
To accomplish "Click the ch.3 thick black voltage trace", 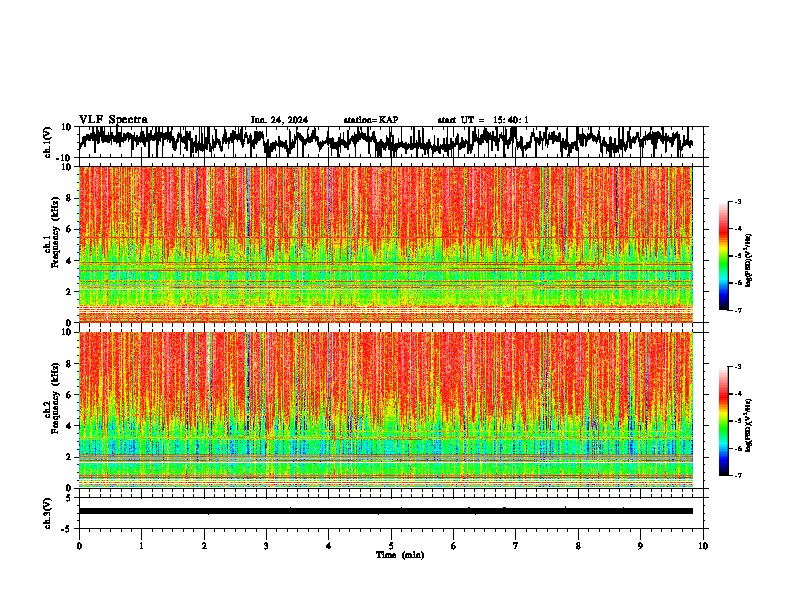I will 385,511.
